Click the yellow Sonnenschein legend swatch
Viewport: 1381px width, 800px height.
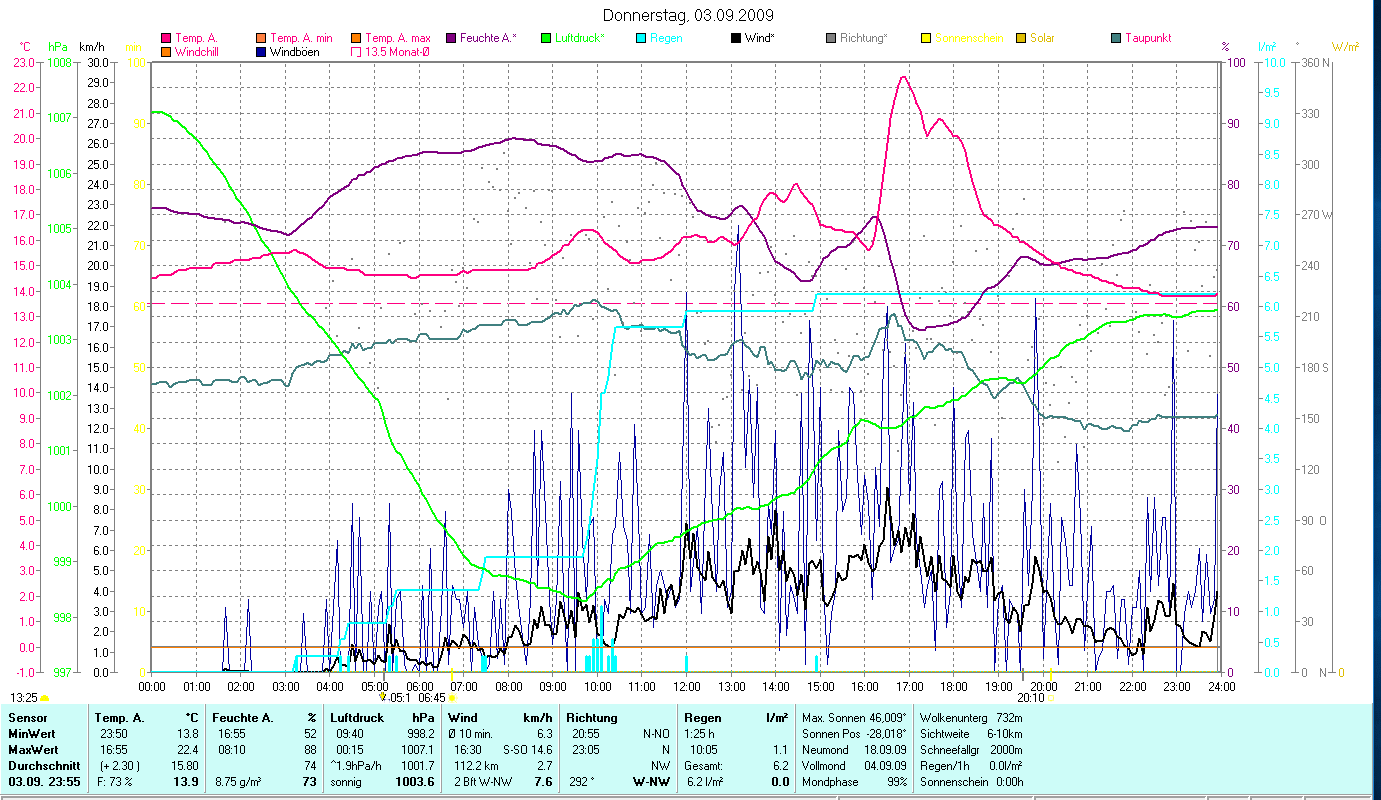(x=925, y=38)
